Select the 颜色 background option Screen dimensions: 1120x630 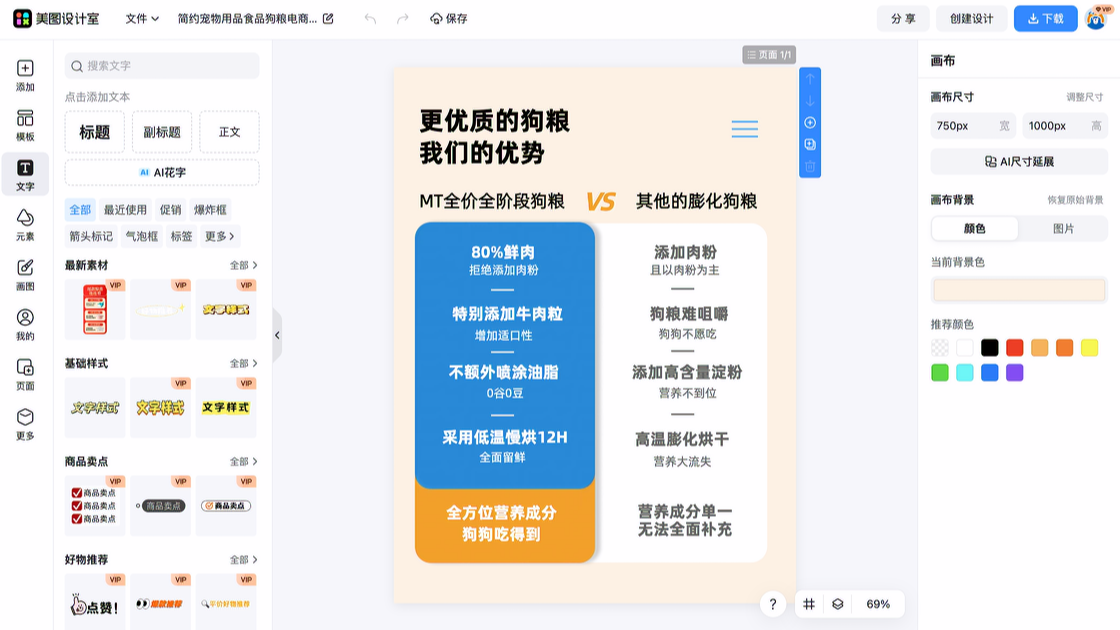pos(975,228)
